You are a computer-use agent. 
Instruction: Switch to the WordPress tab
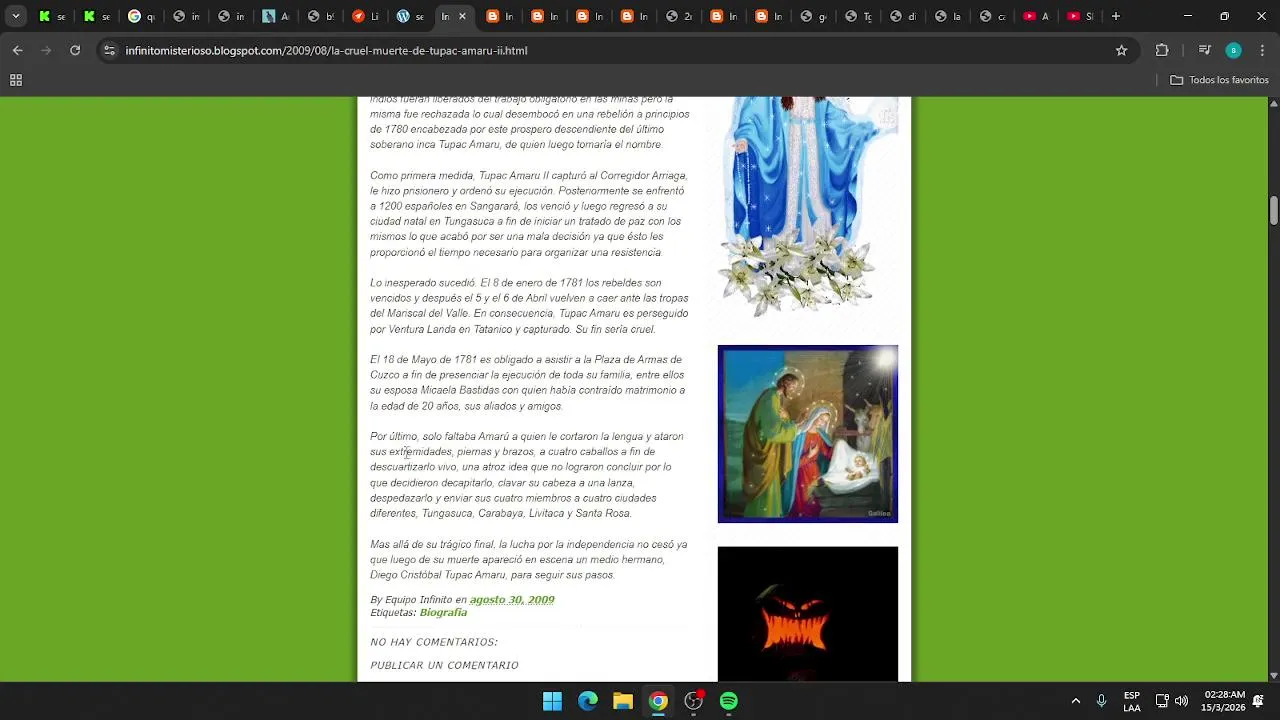point(410,16)
